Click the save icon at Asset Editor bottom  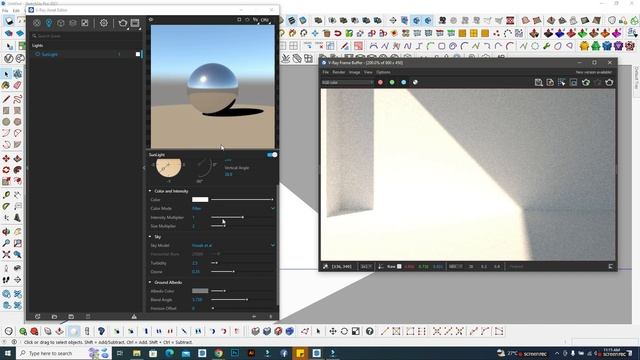71,316
